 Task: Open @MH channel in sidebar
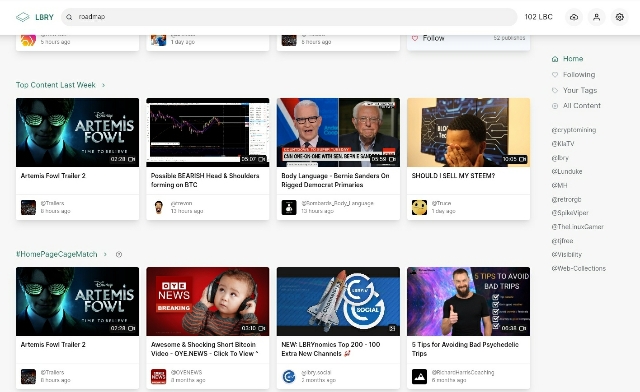tap(559, 185)
